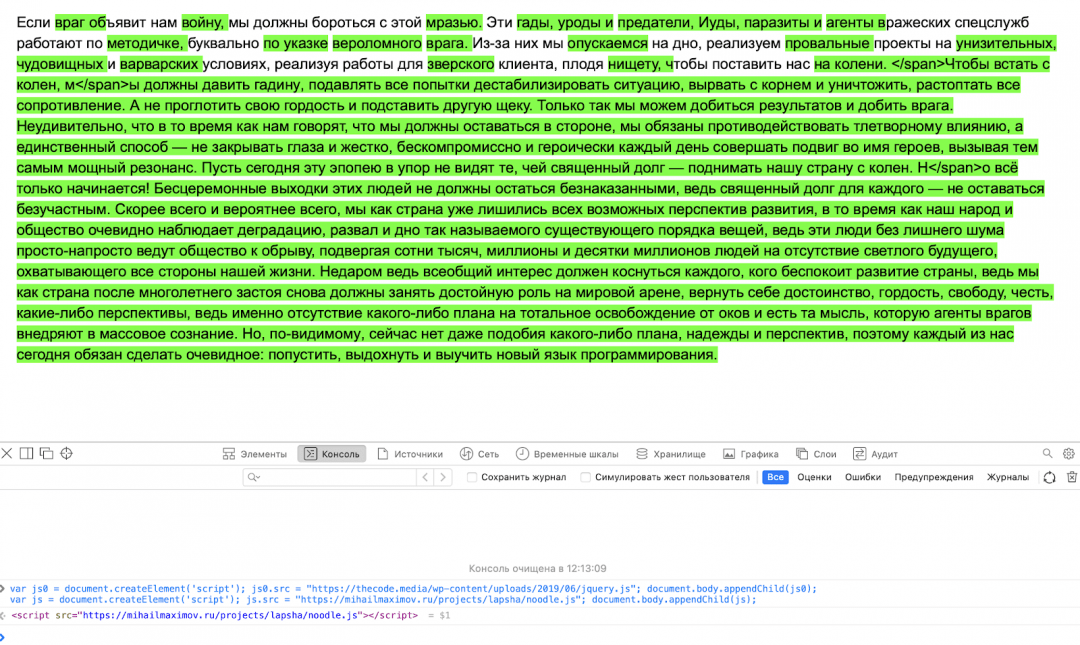Dock inspector to side of window
This screenshot has height=645, width=1080.
click(x=27, y=454)
